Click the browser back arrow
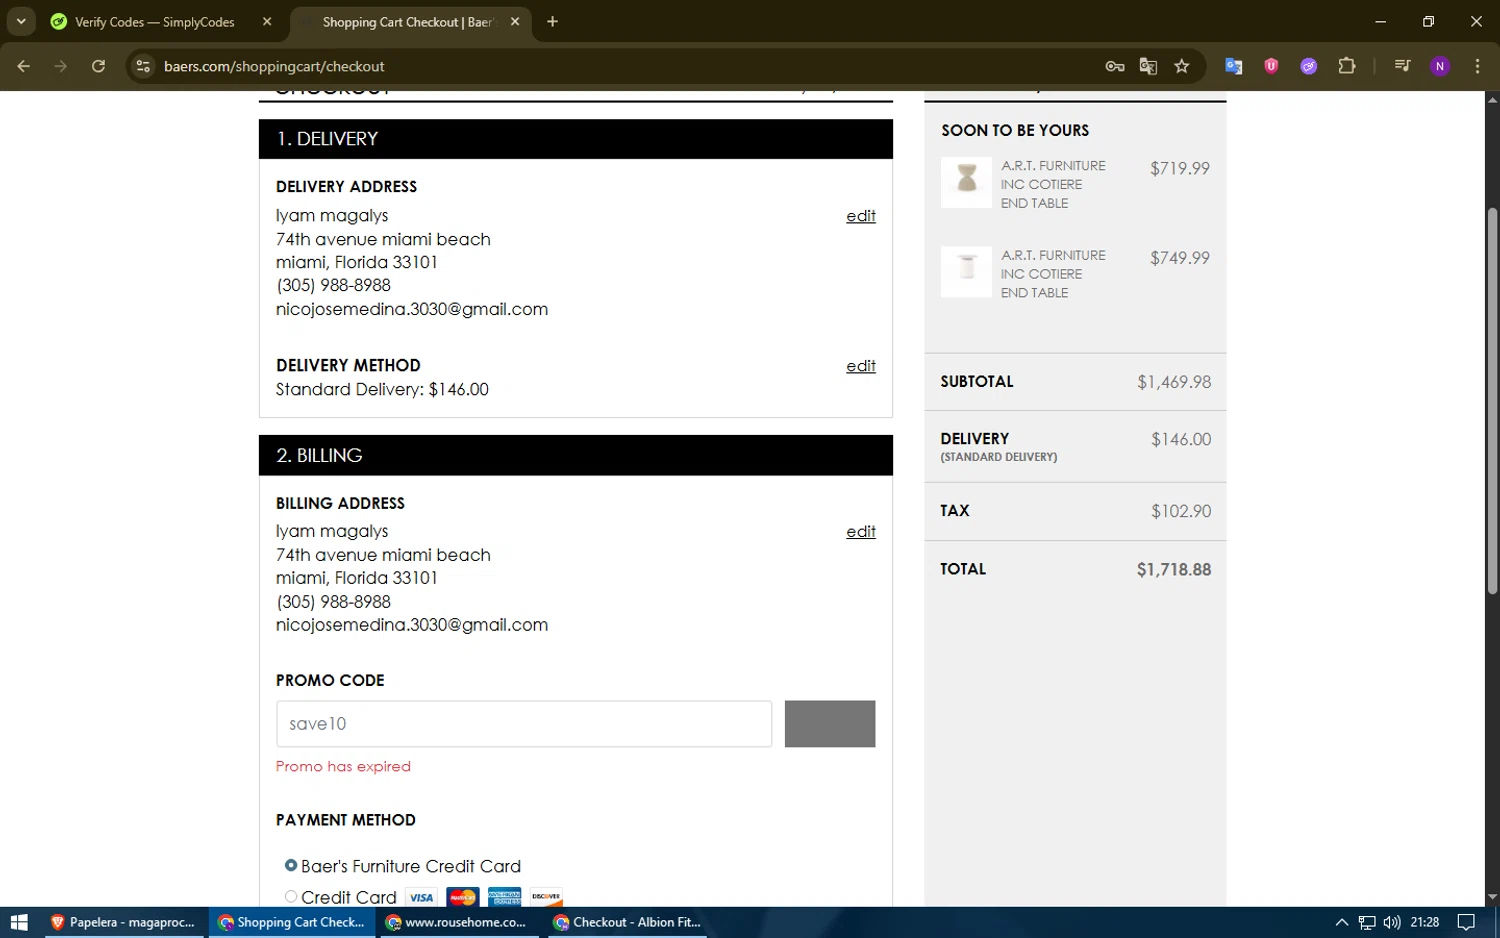Viewport: 1500px width, 938px height. (24, 66)
